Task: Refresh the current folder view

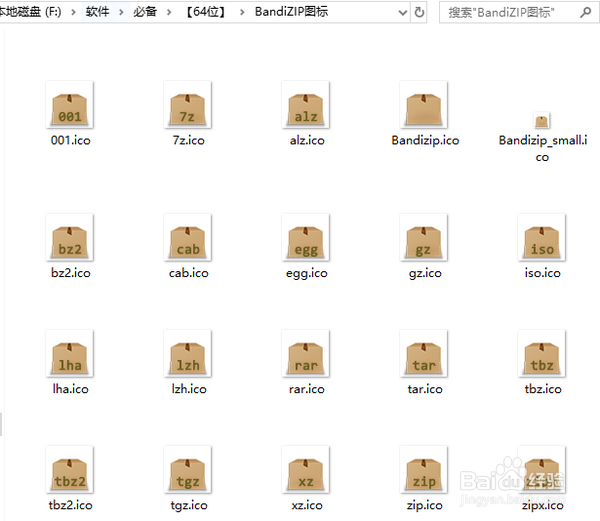Action: tap(419, 13)
